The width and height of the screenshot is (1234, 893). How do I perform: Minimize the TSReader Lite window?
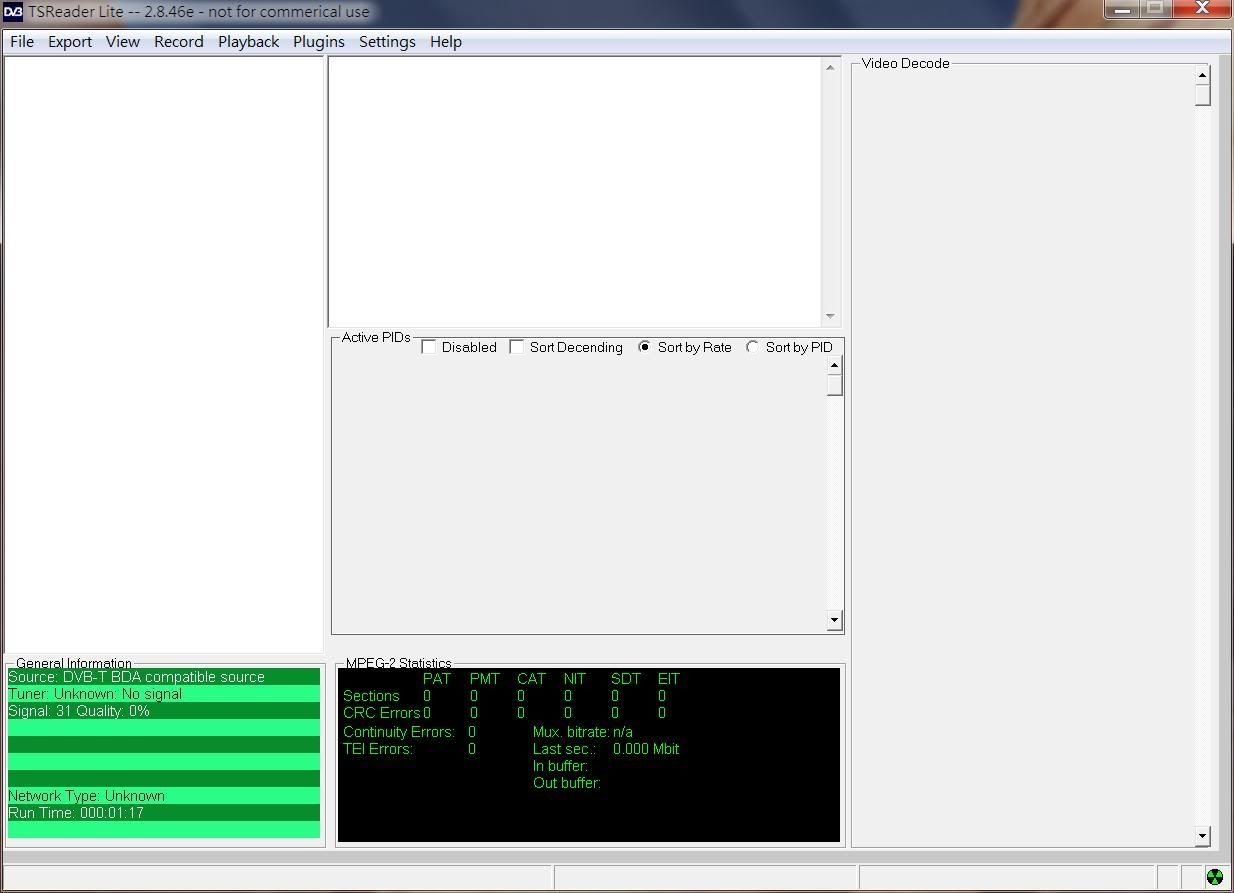point(1122,9)
